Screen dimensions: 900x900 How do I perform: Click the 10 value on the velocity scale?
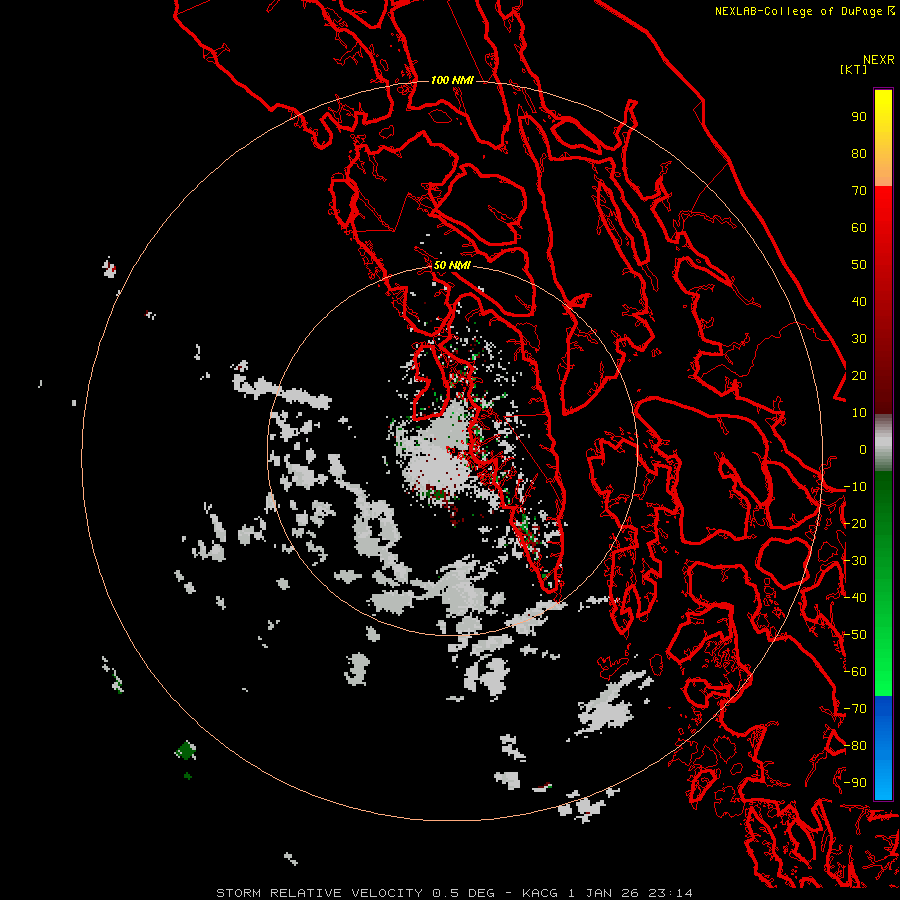pyautogui.click(x=859, y=413)
